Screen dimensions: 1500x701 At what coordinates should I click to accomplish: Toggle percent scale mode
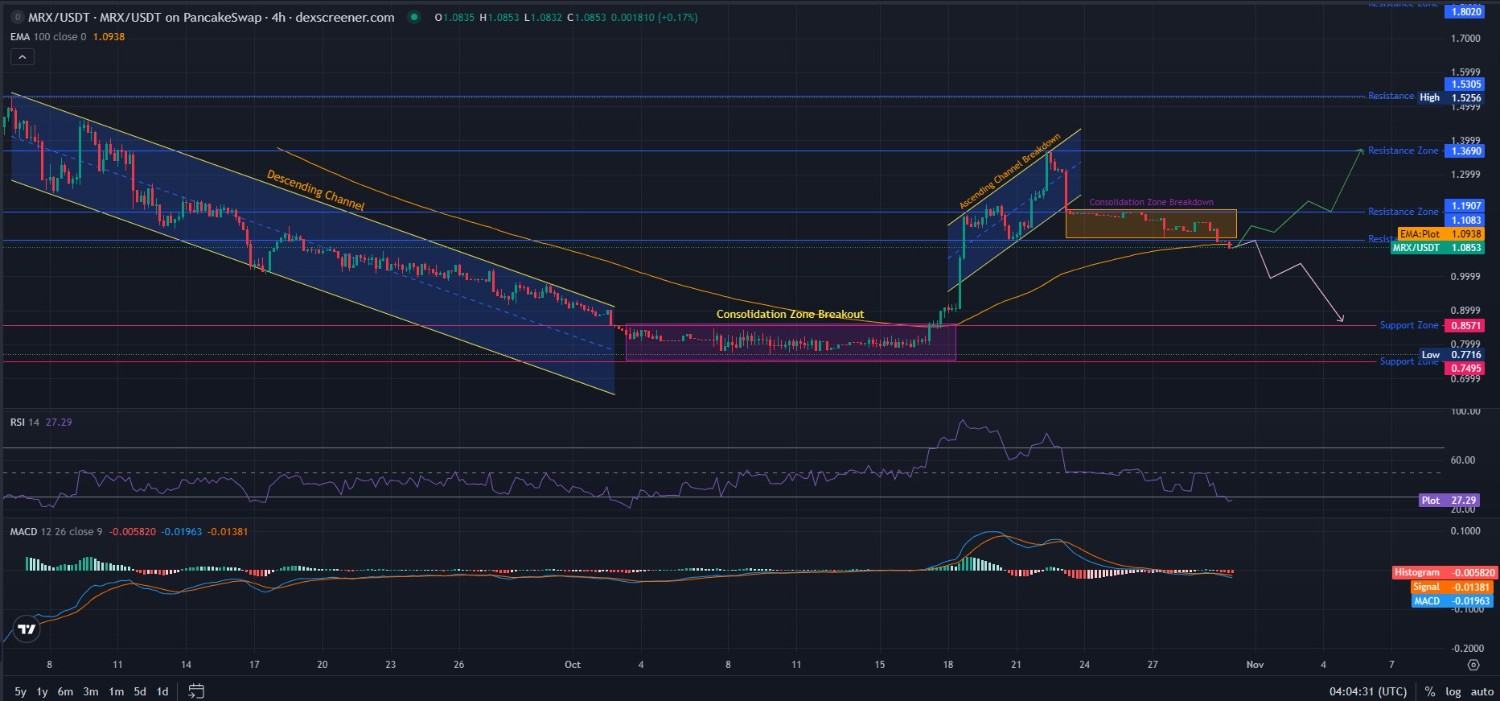1430,691
